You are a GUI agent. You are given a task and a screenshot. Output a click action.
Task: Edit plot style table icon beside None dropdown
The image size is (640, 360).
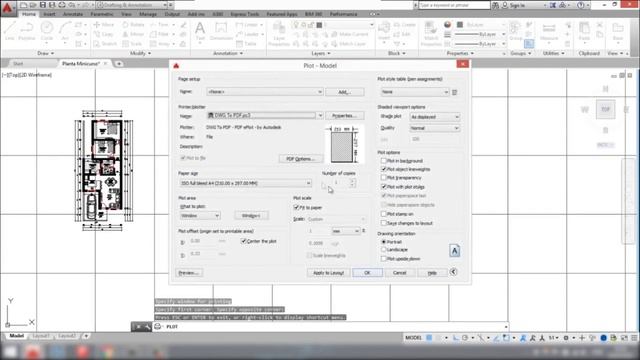[454, 92]
